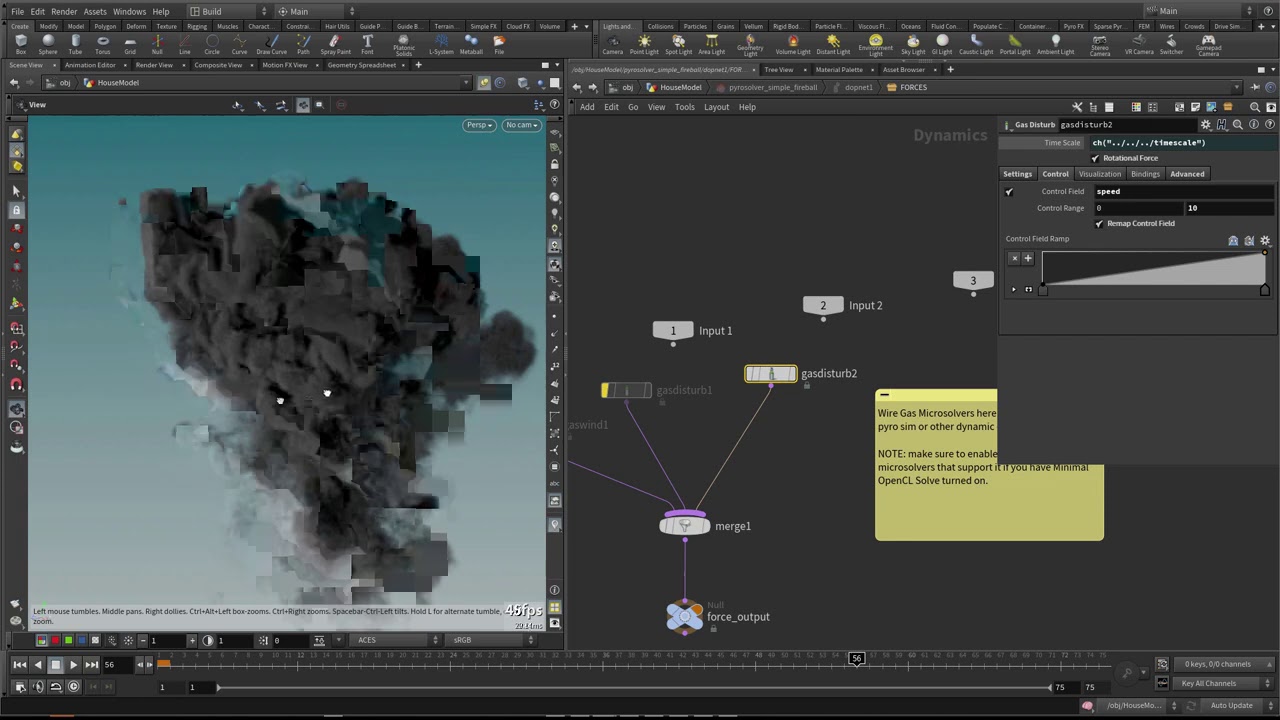Open the File menu
This screenshot has width=1280, height=720.
[x=17, y=11]
